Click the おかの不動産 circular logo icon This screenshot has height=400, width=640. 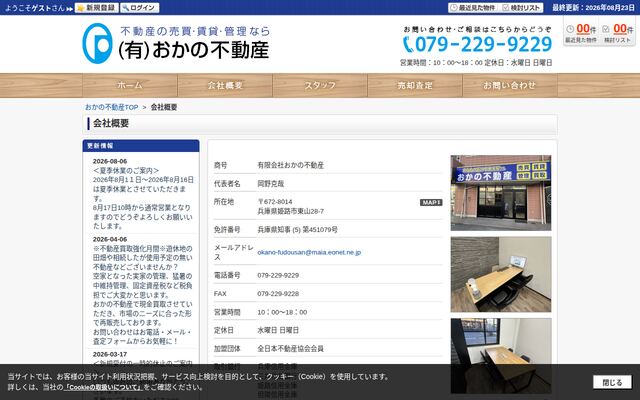tap(98, 43)
